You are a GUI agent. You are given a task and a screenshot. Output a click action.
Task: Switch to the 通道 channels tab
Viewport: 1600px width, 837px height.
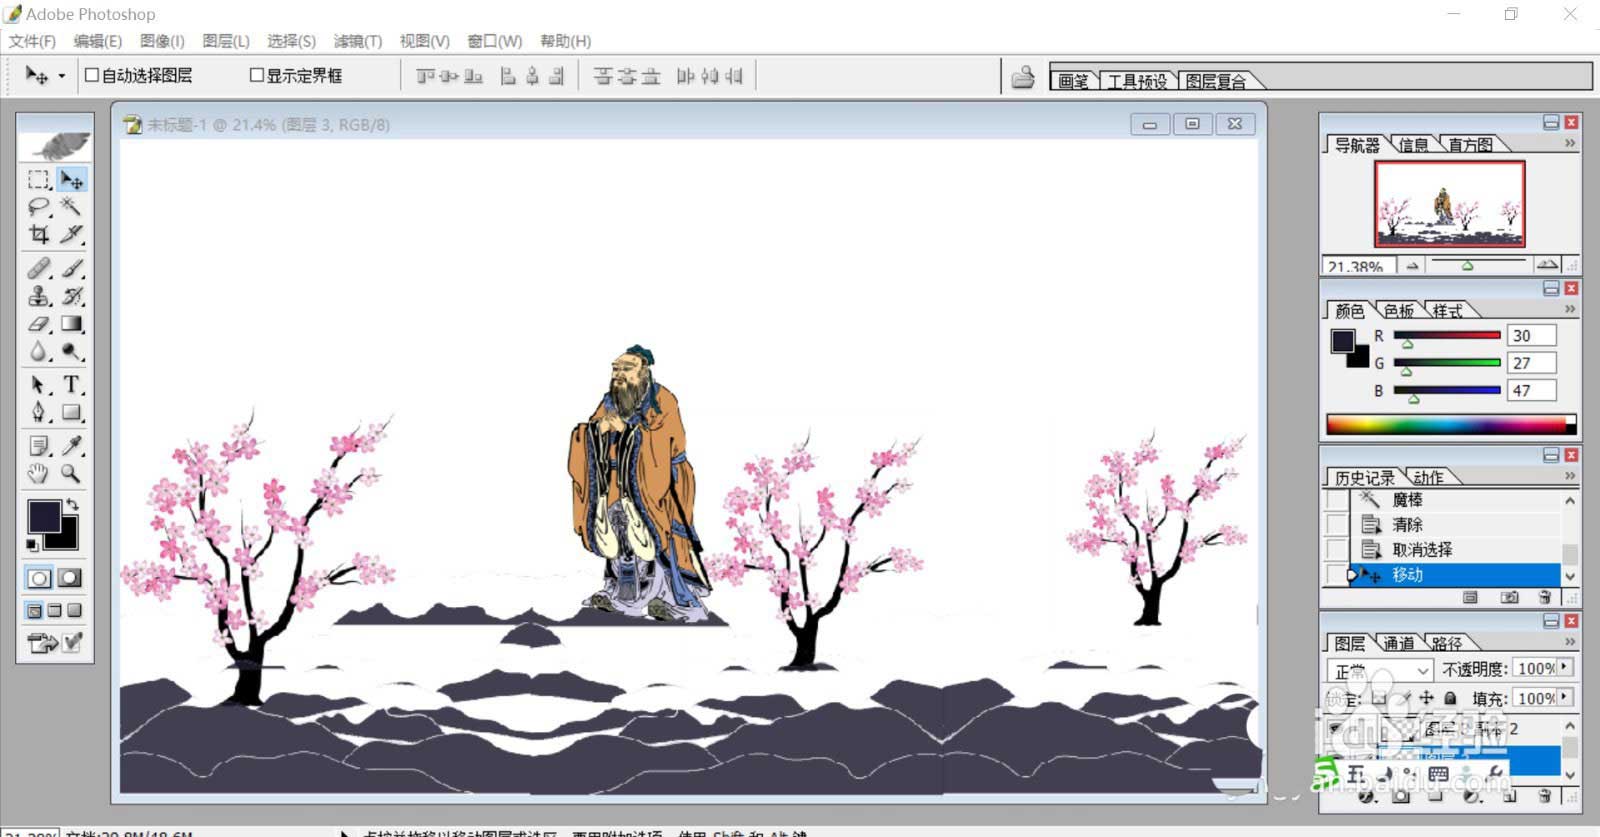[x=1399, y=643]
